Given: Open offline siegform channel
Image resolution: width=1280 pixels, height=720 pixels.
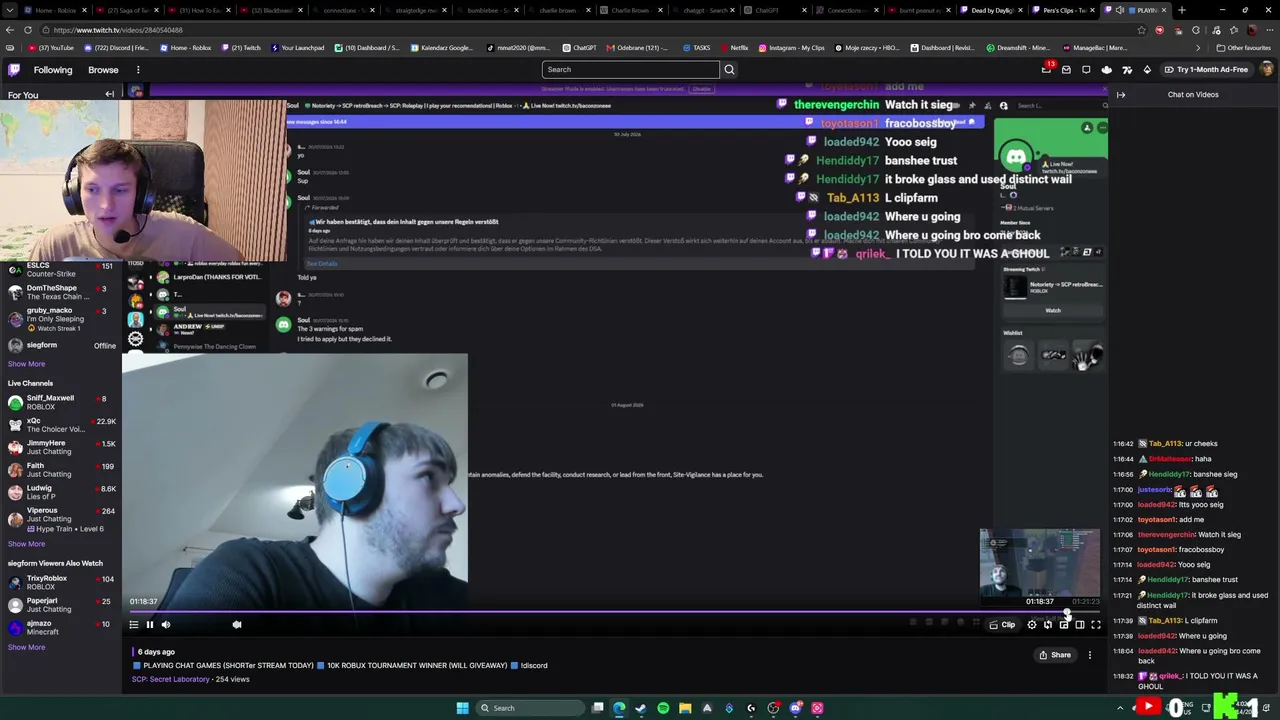Looking at the screenshot, I should pyautogui.click(x=61, y=345).
